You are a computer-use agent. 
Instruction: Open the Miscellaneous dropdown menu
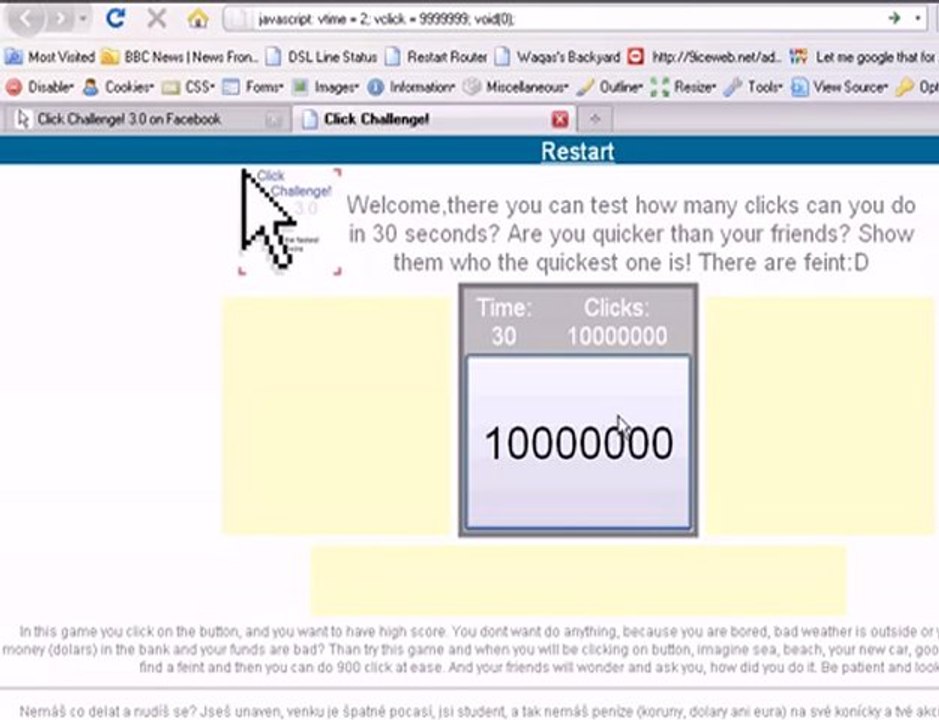click(x=516, y=87)
